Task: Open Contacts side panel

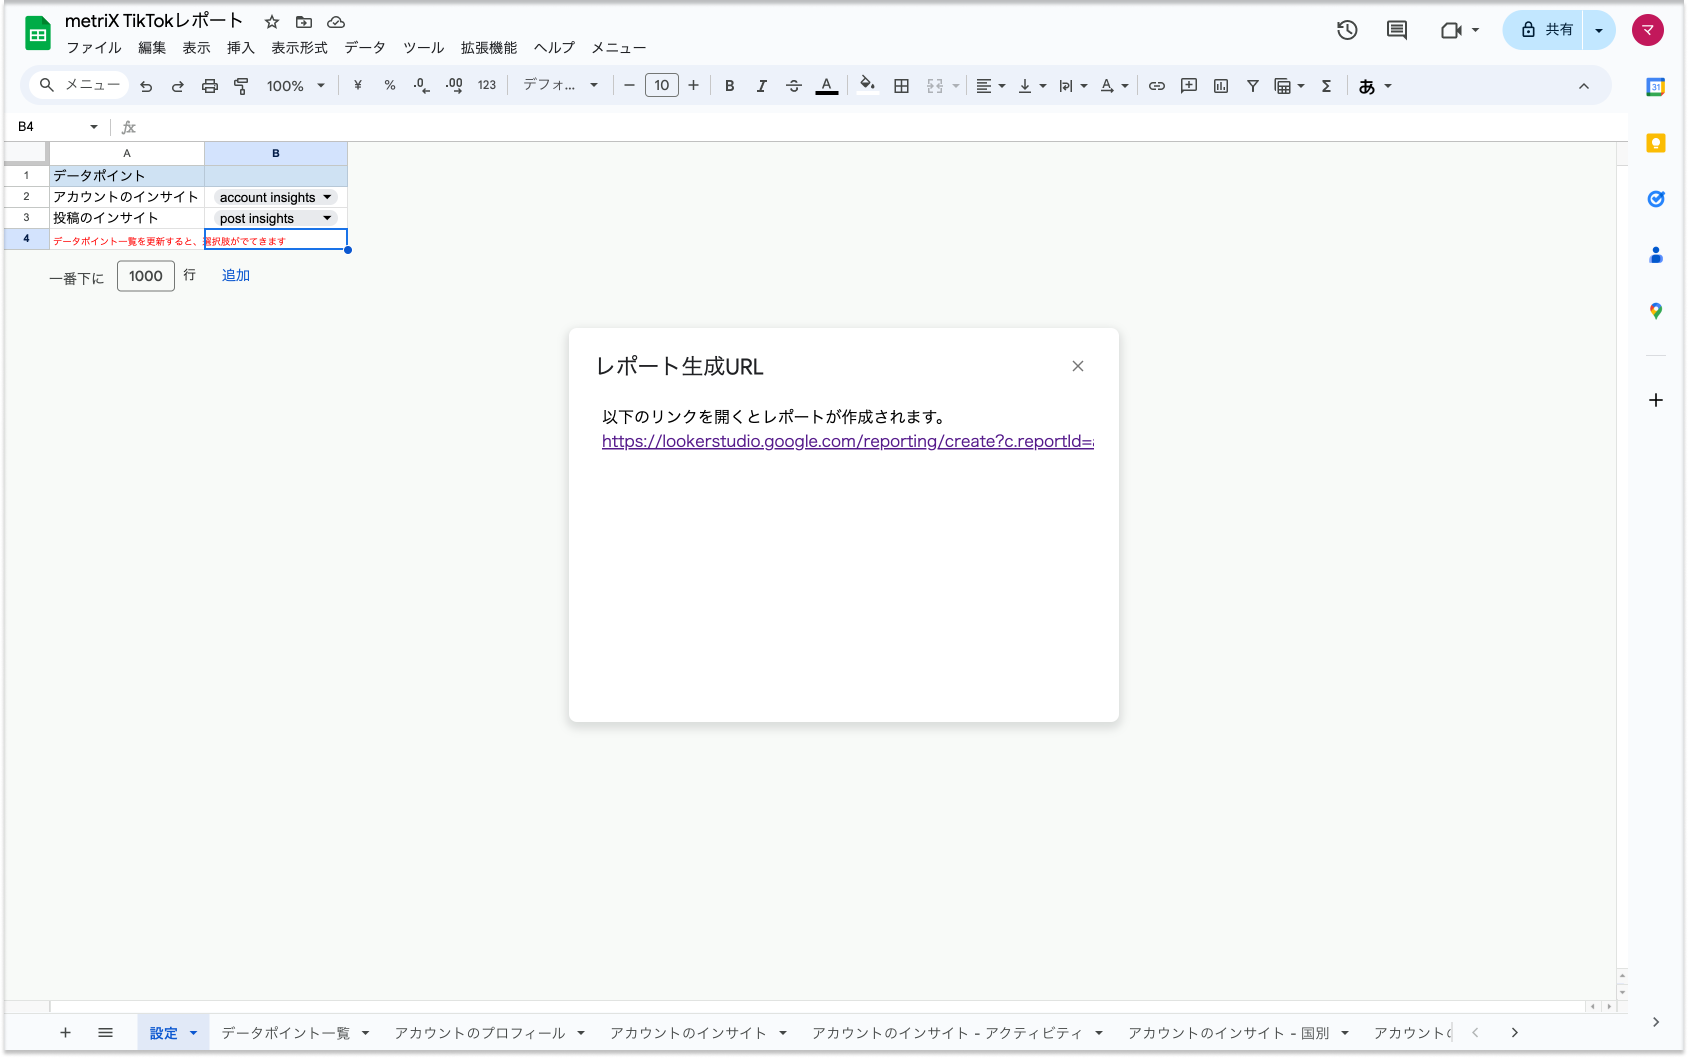Action: (1656, 255)
